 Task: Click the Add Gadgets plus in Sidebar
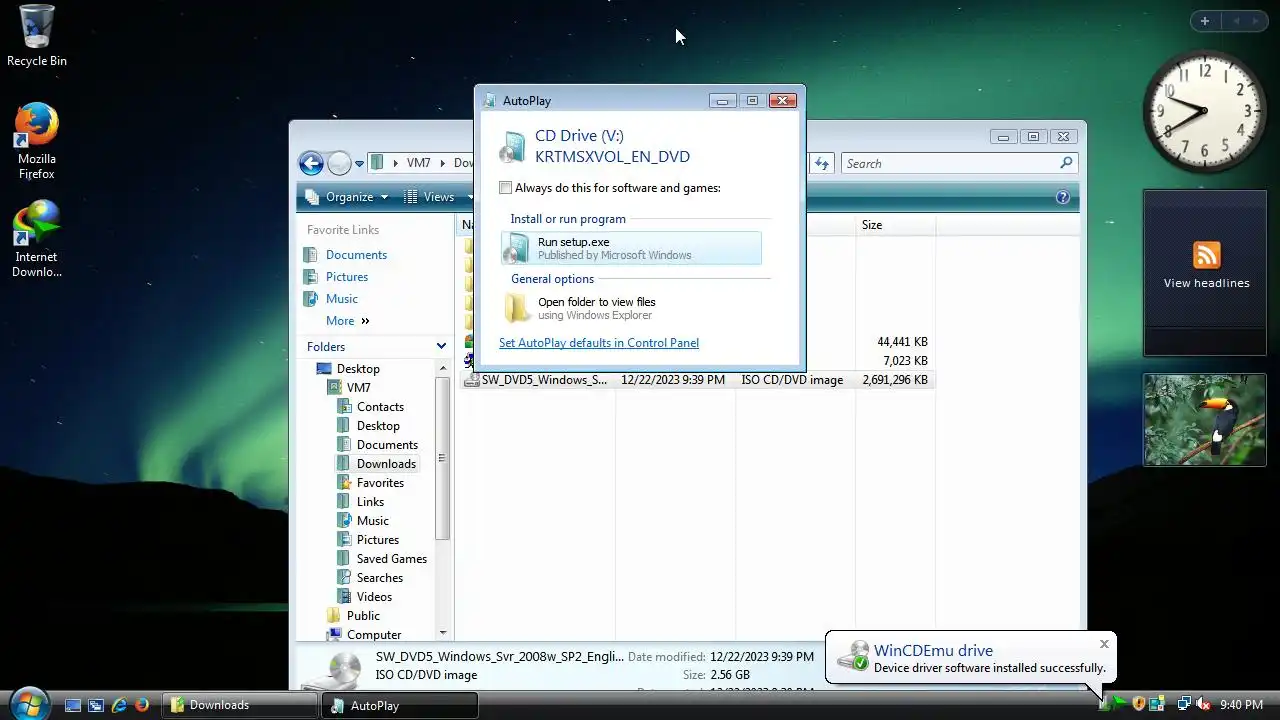coord(1205,21)
